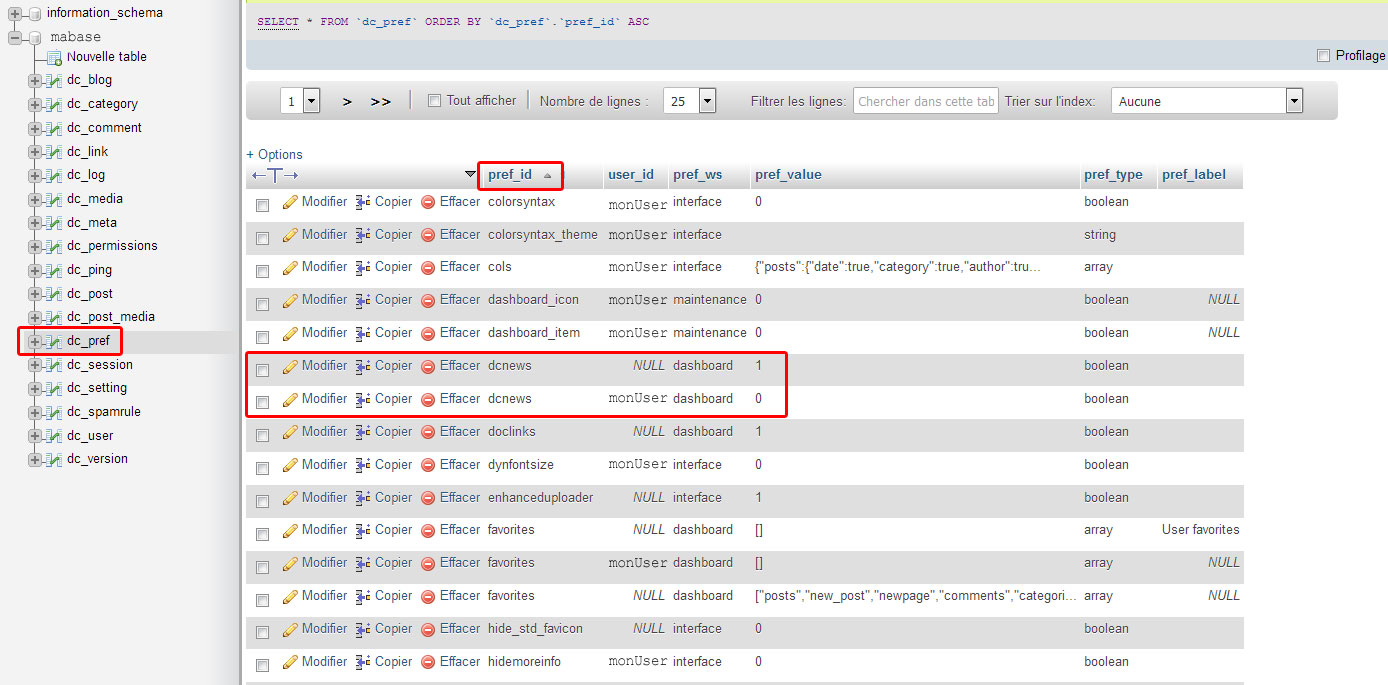This screenshot has width=1388, height=685.
Task: Click the red delete icon in doclinks row
Action: click(x=428, y=432)
